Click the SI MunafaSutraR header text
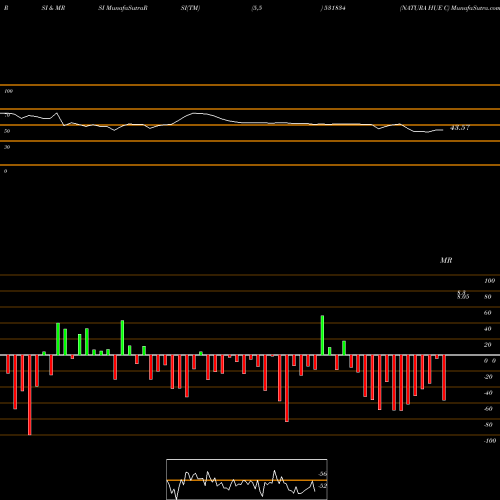Viewport: 500px width, 500px height. pos(123,8)
